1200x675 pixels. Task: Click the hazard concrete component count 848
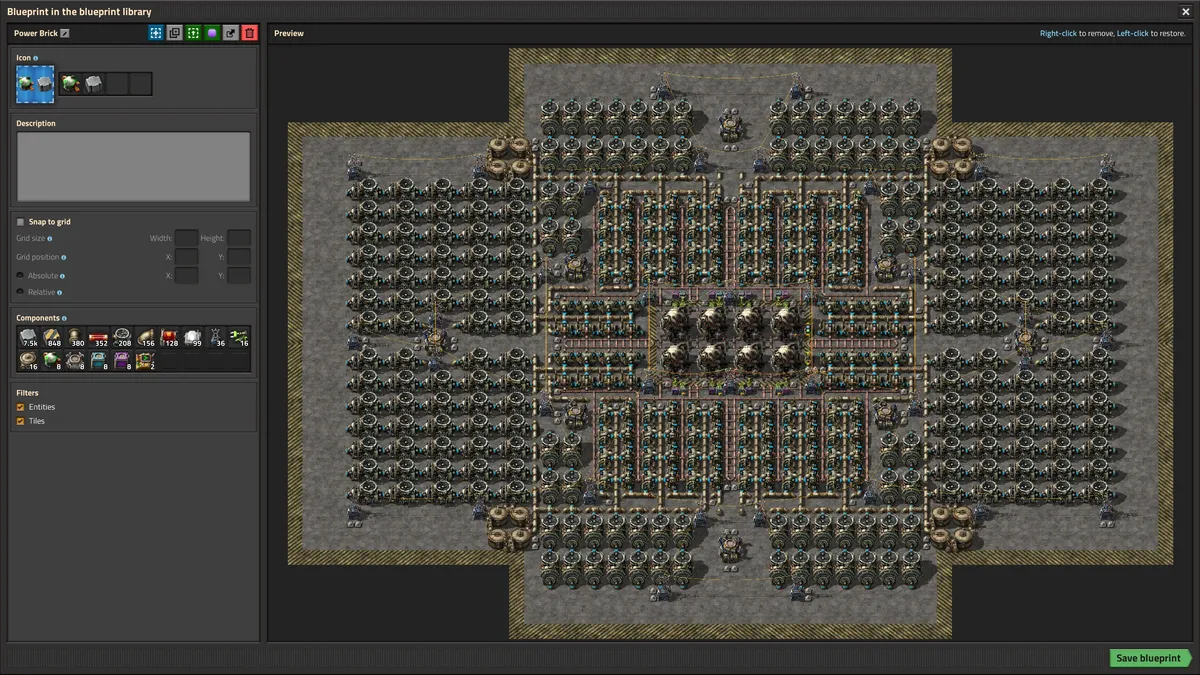tap(52, 337)
